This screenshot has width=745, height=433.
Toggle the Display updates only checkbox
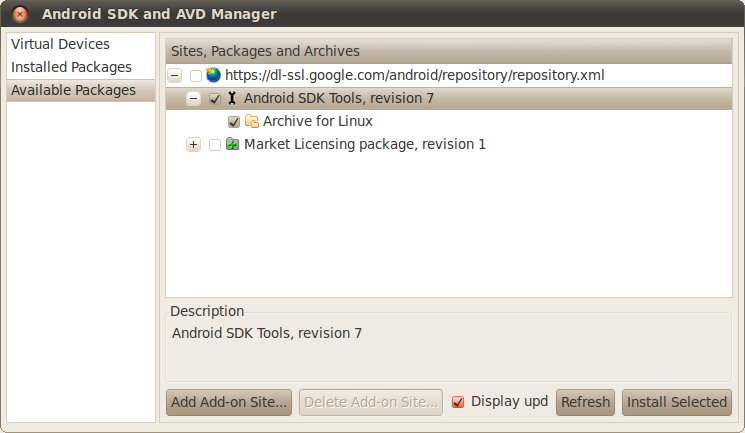[458, 402]
